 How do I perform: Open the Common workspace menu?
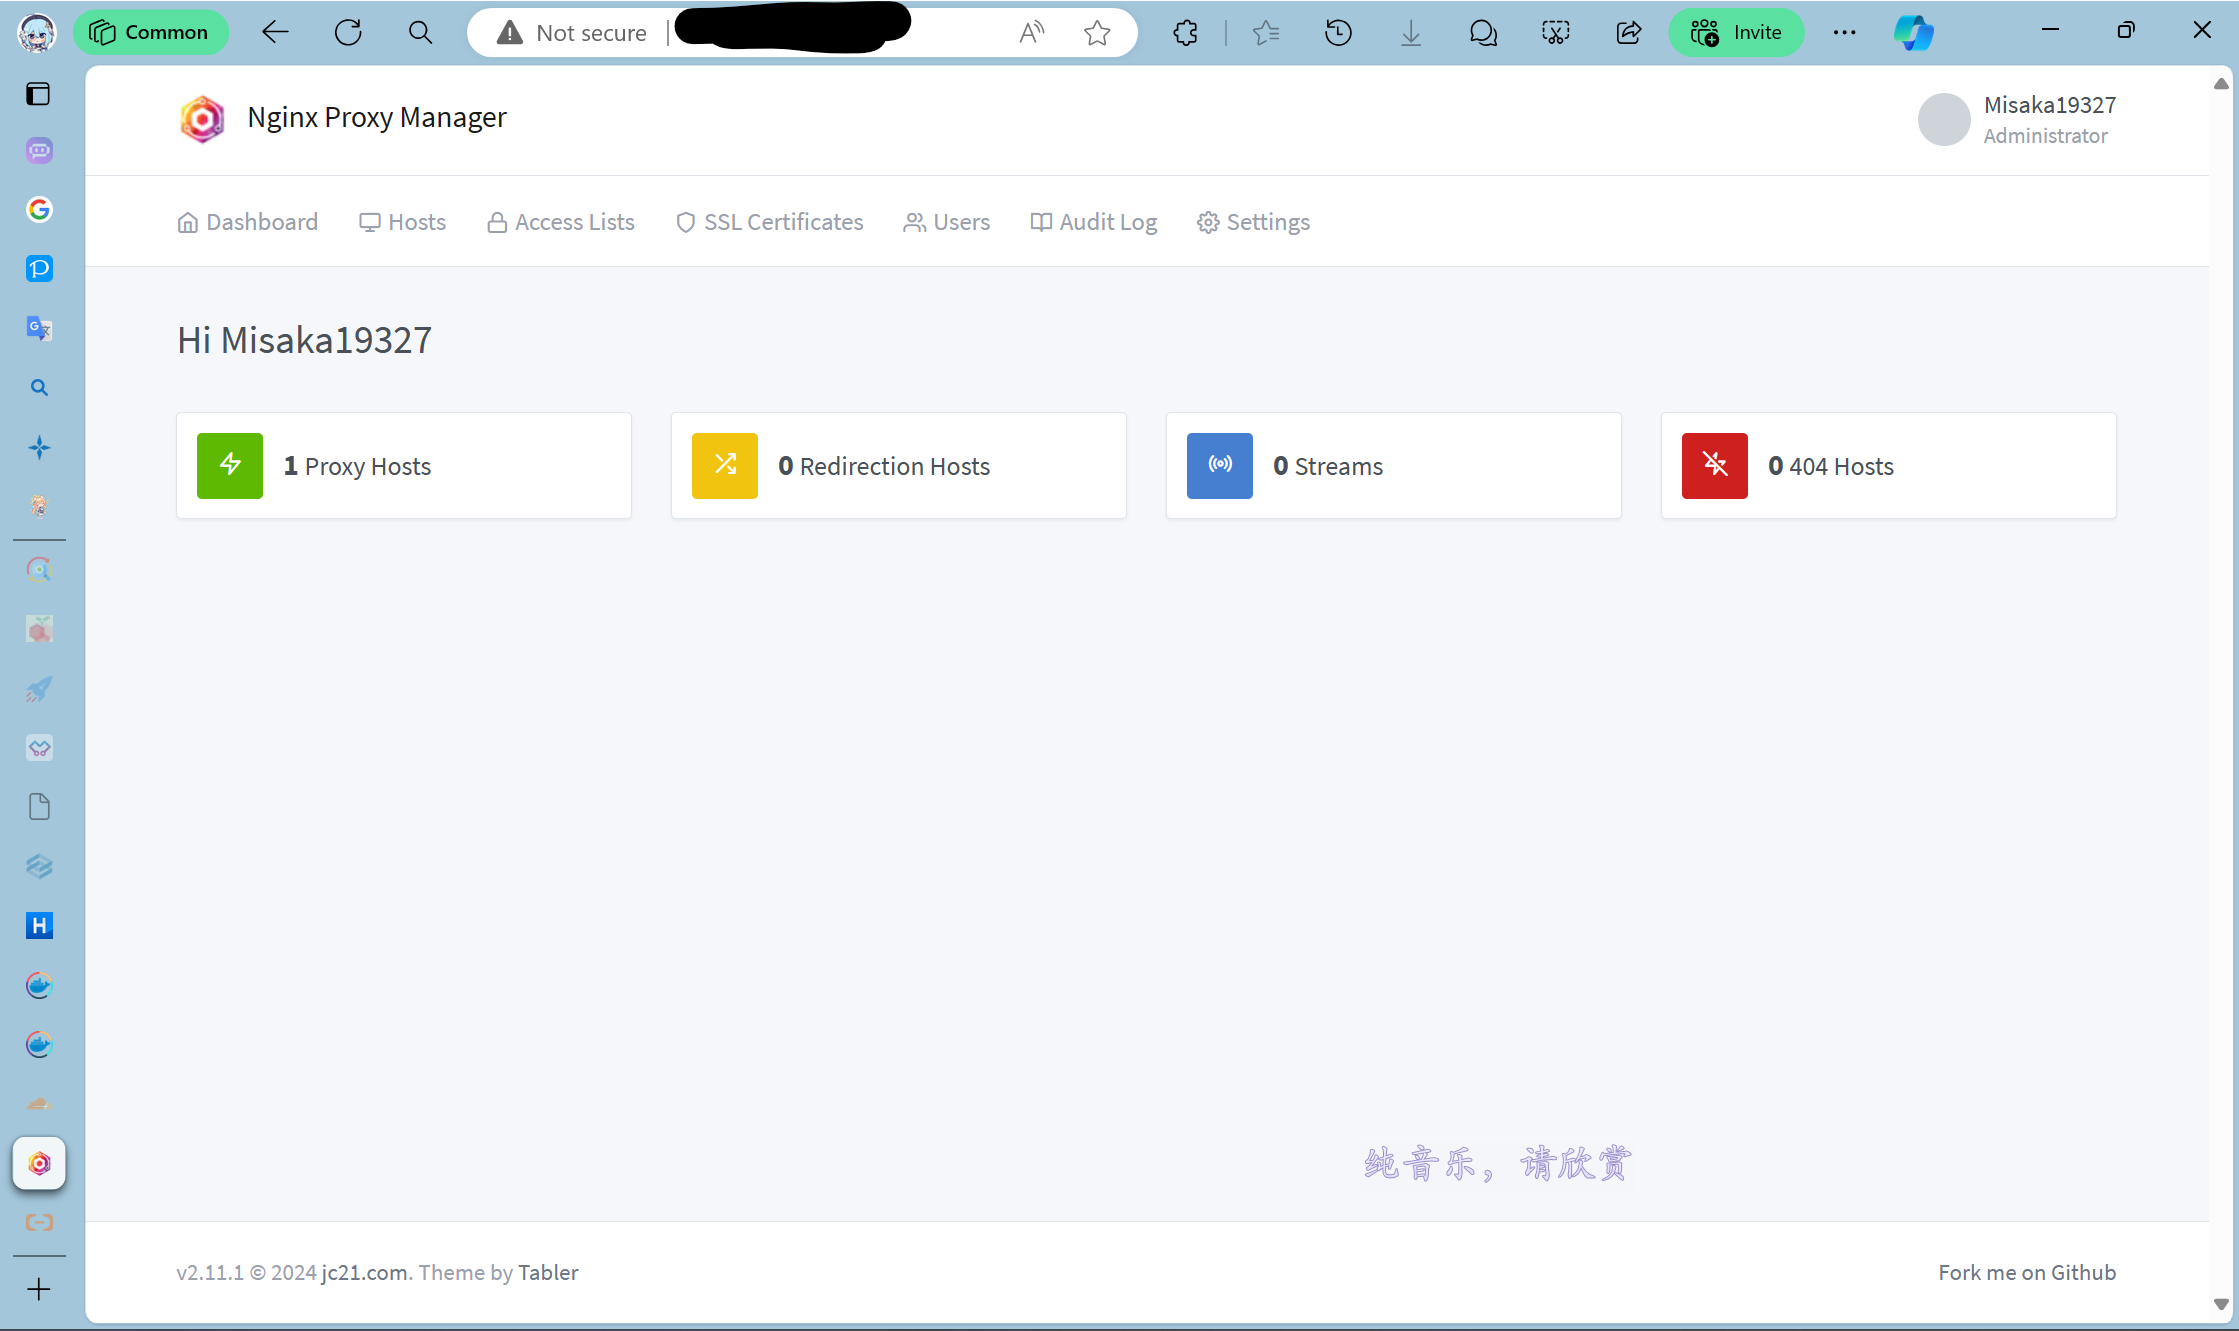click(x=150, y=33)
